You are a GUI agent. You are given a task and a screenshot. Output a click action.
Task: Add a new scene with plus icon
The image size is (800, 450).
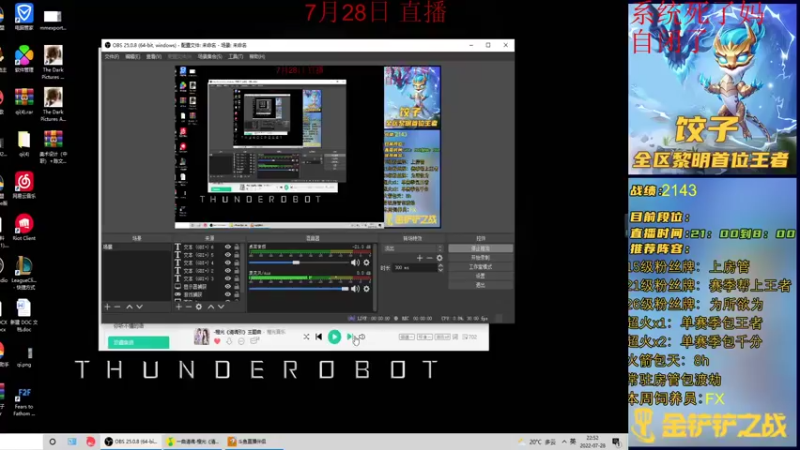107,307
